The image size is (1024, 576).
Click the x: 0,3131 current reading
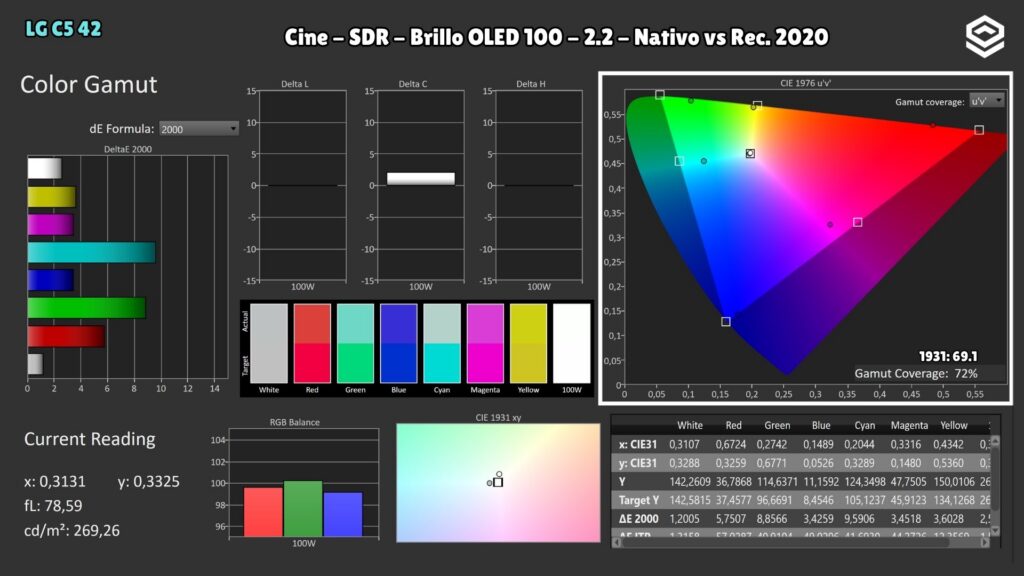[x=55, y=481]
